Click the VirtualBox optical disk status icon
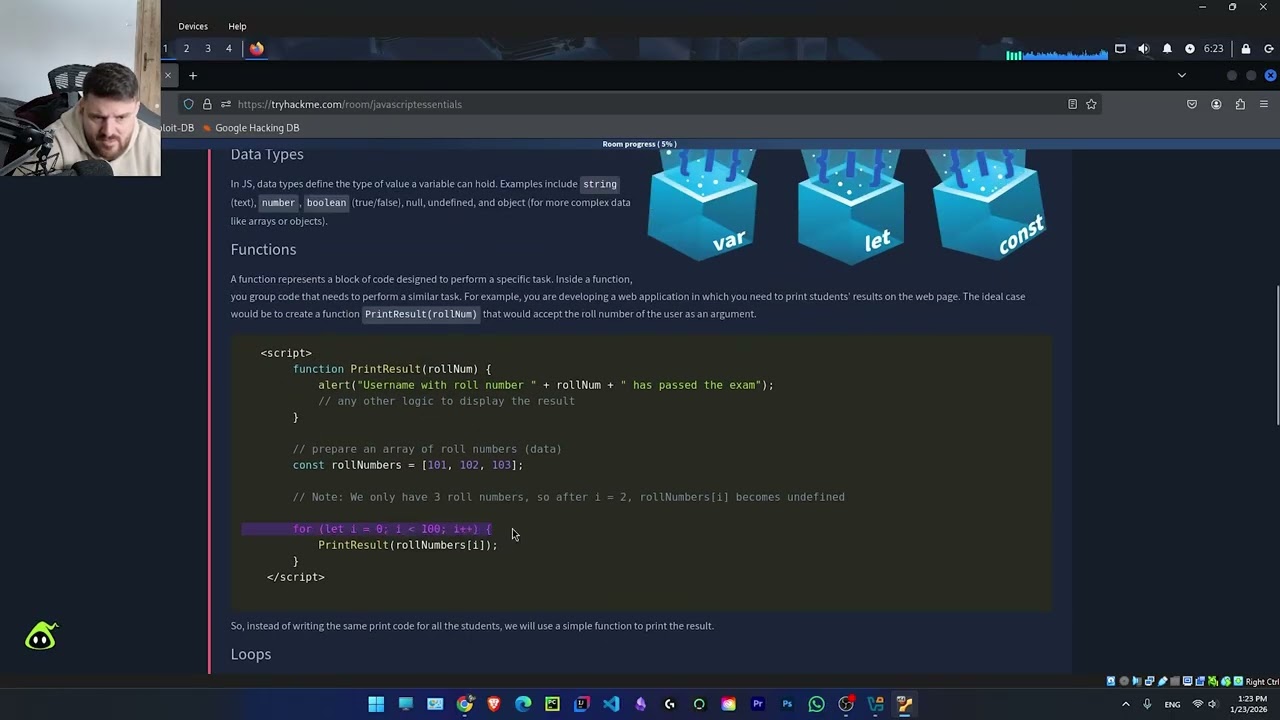 [1124, 681]
